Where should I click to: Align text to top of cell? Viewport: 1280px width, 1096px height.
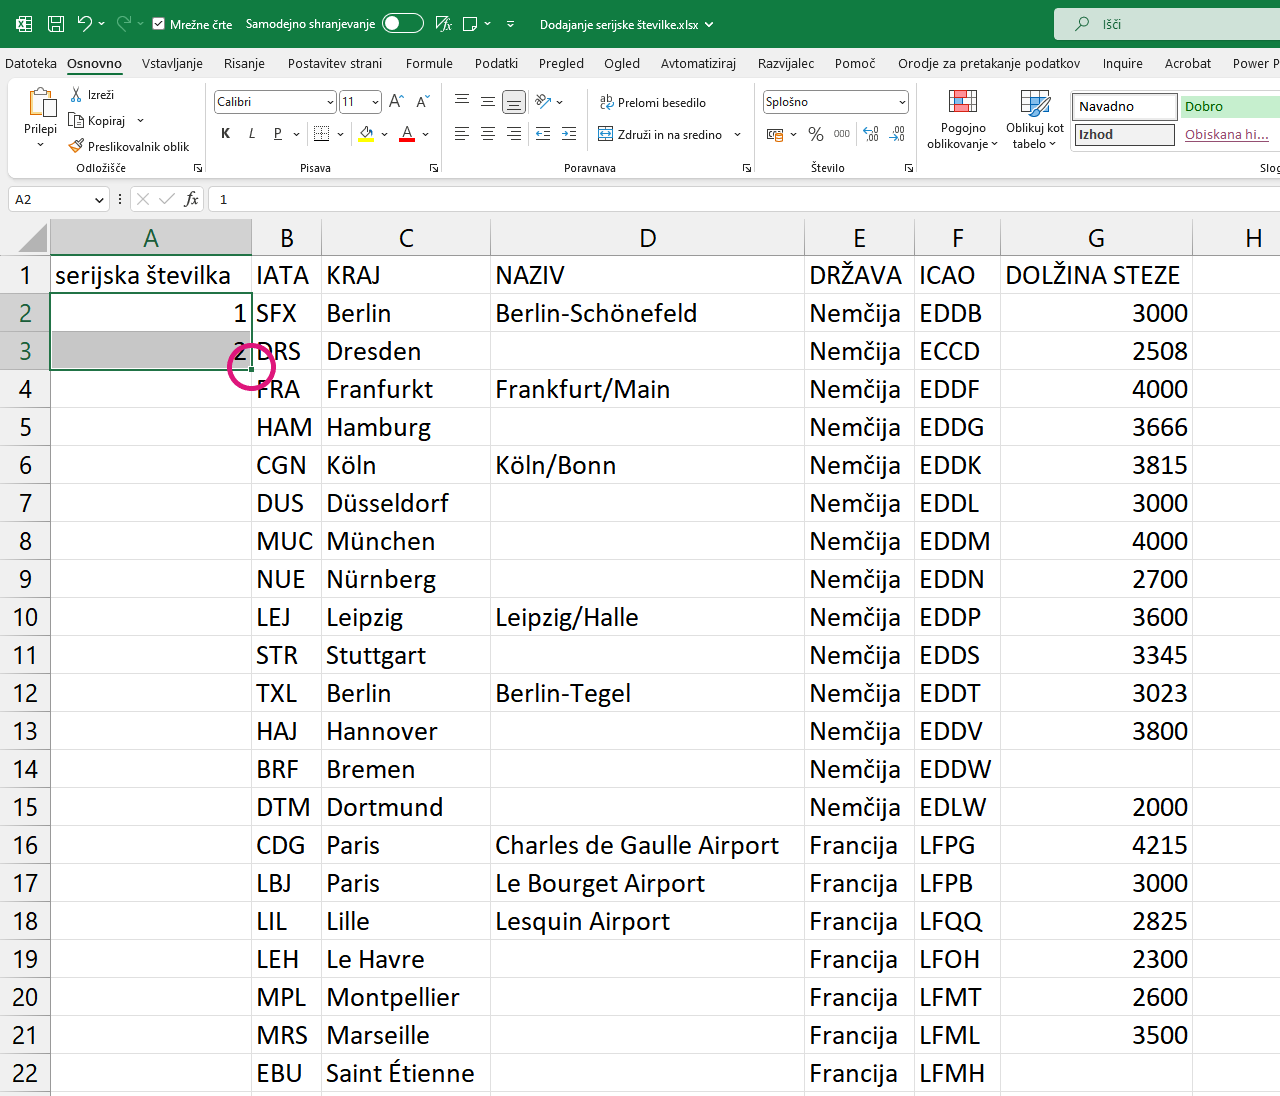pyautogui.click(x=462, y=101)
